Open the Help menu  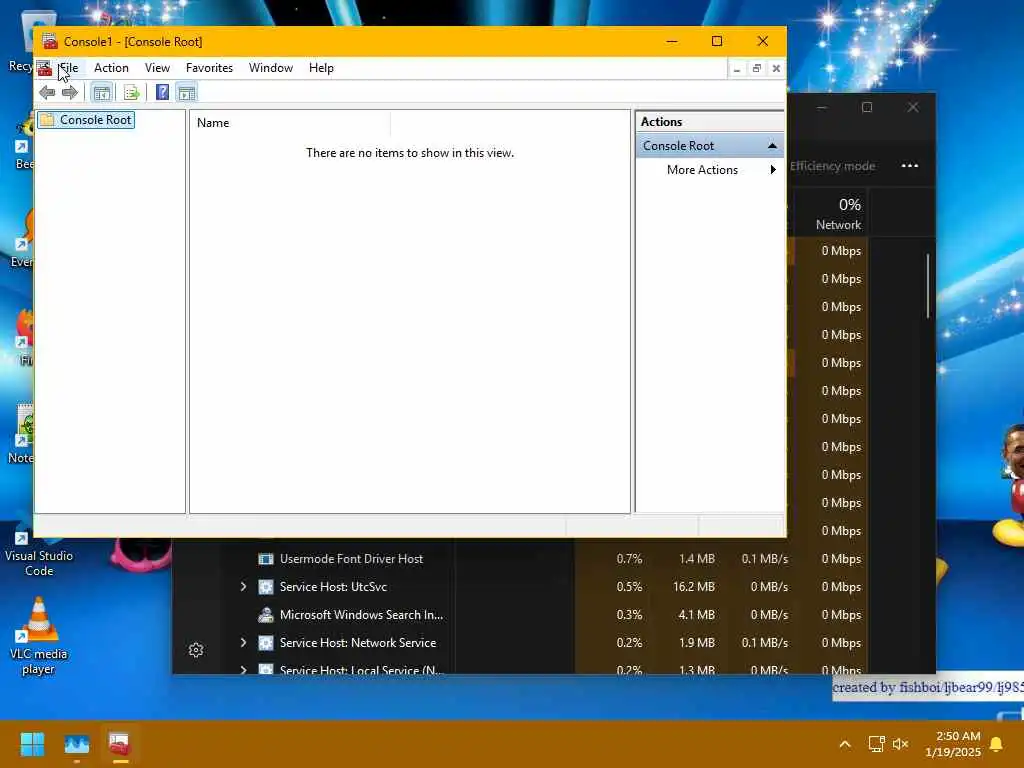coord(321,68)
